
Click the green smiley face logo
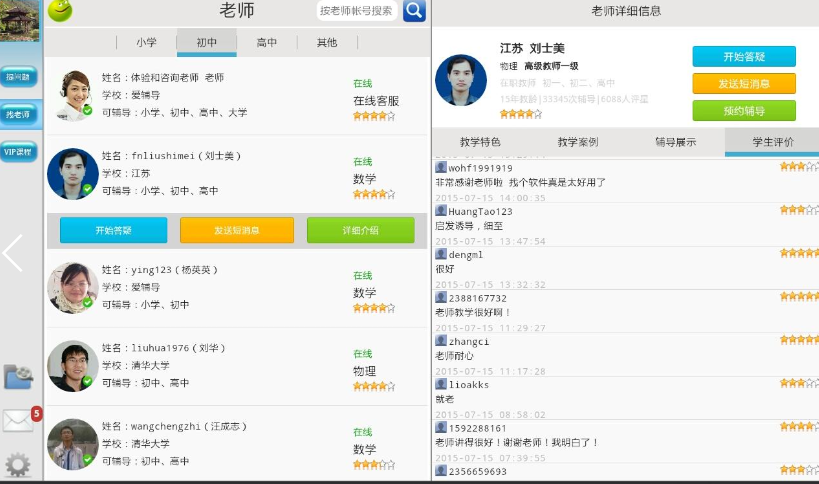click(60, 10)
